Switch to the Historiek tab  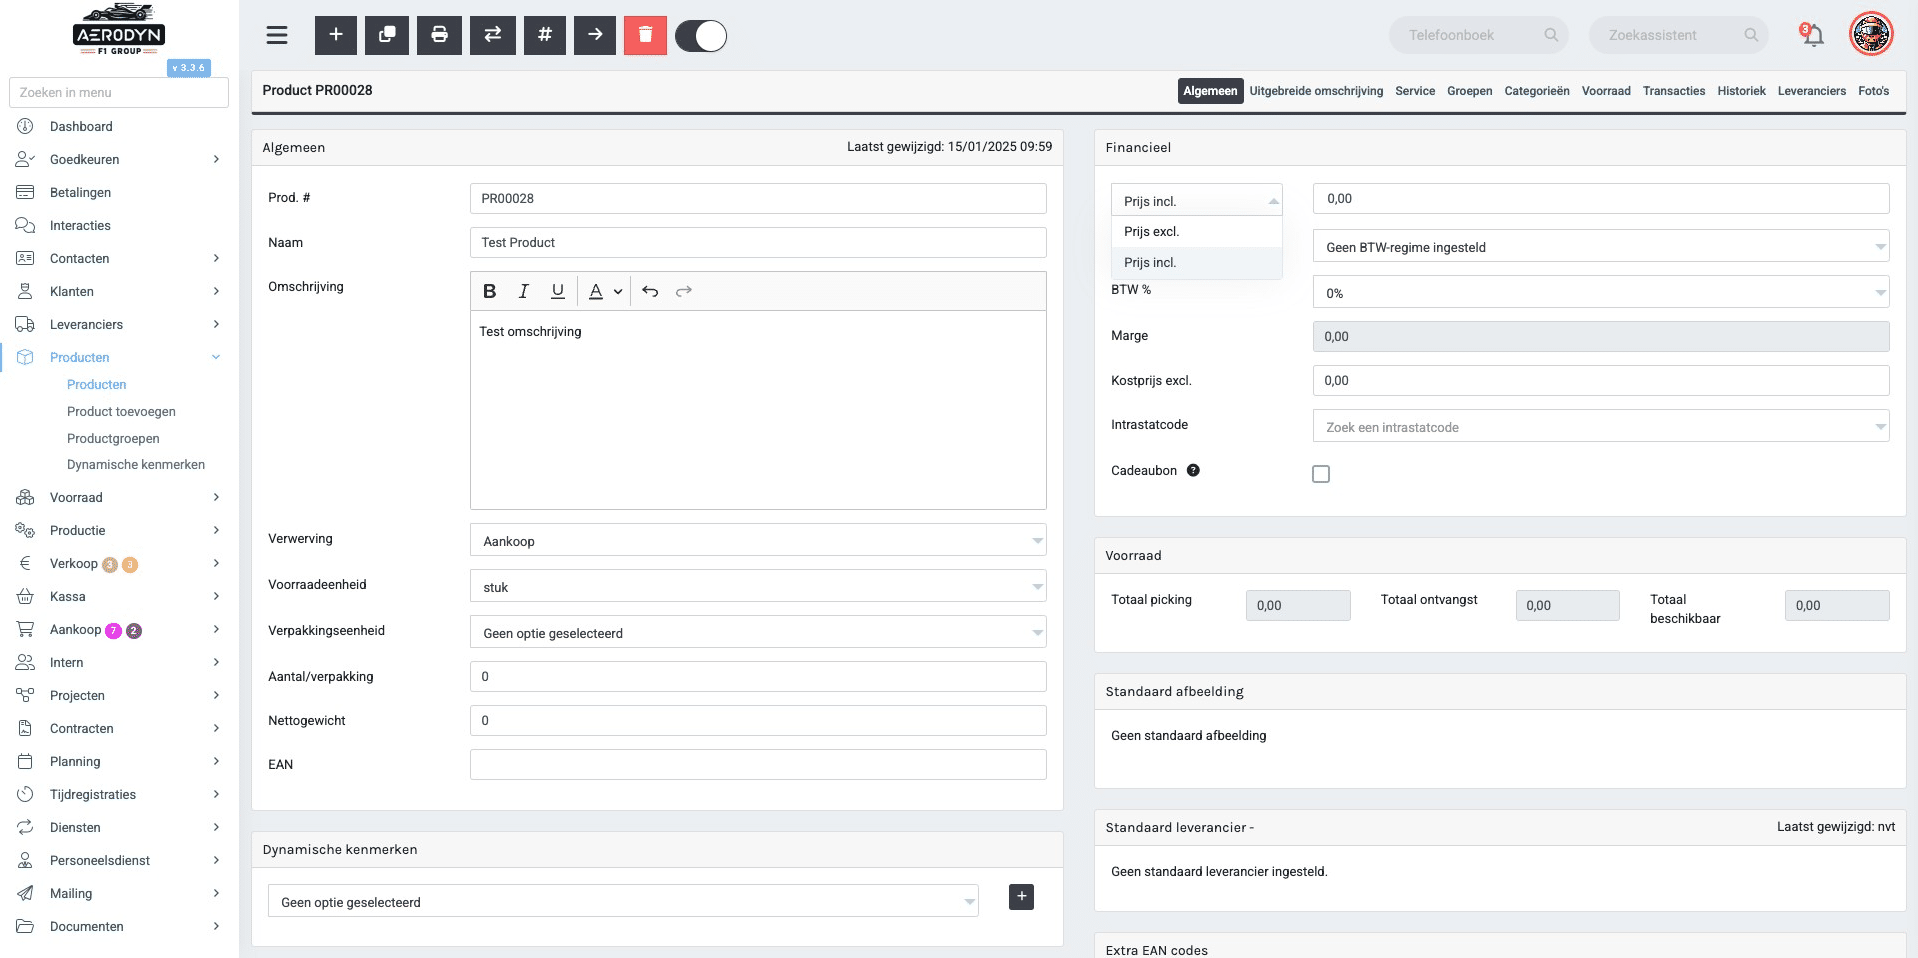pos(1741,91)
